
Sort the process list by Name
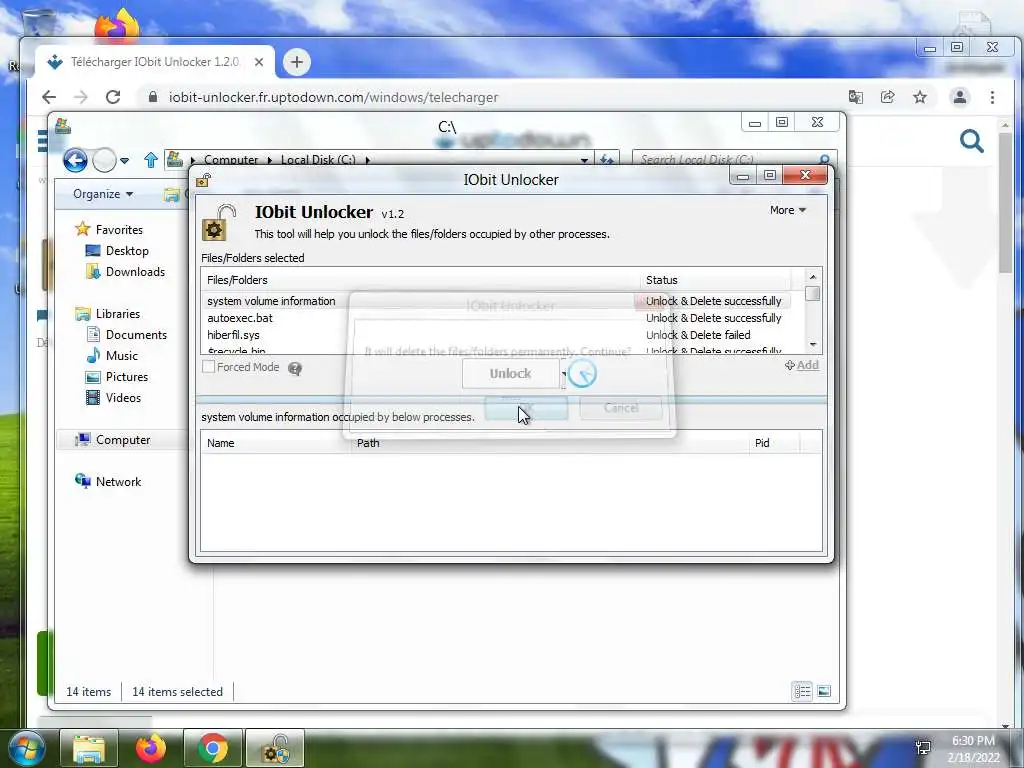[x=276, y=443]
